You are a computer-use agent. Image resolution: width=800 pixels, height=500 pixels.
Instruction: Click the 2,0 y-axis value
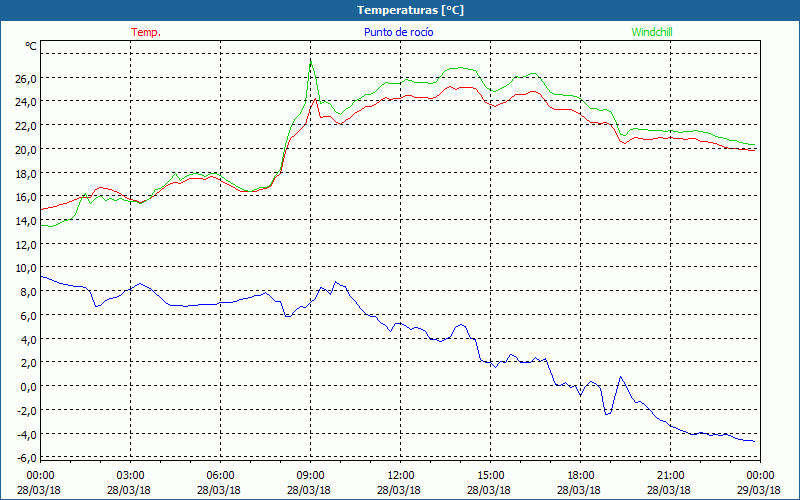coord(28,363)
